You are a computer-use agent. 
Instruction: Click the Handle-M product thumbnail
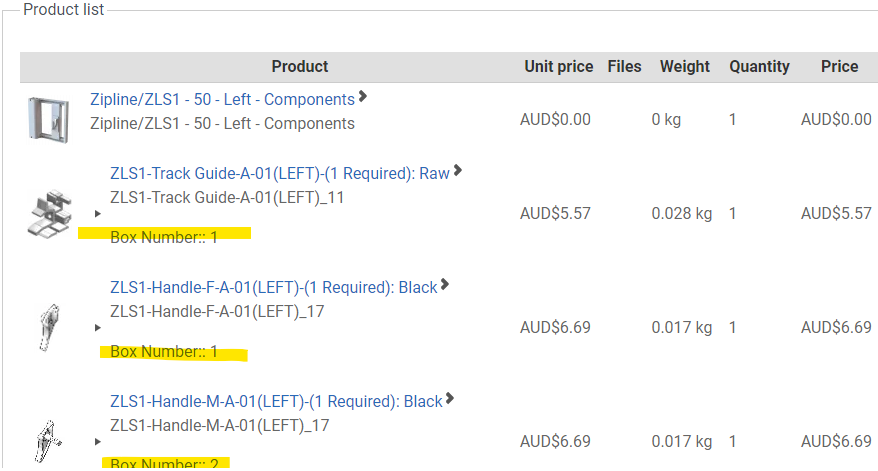(x=48, y=441)
